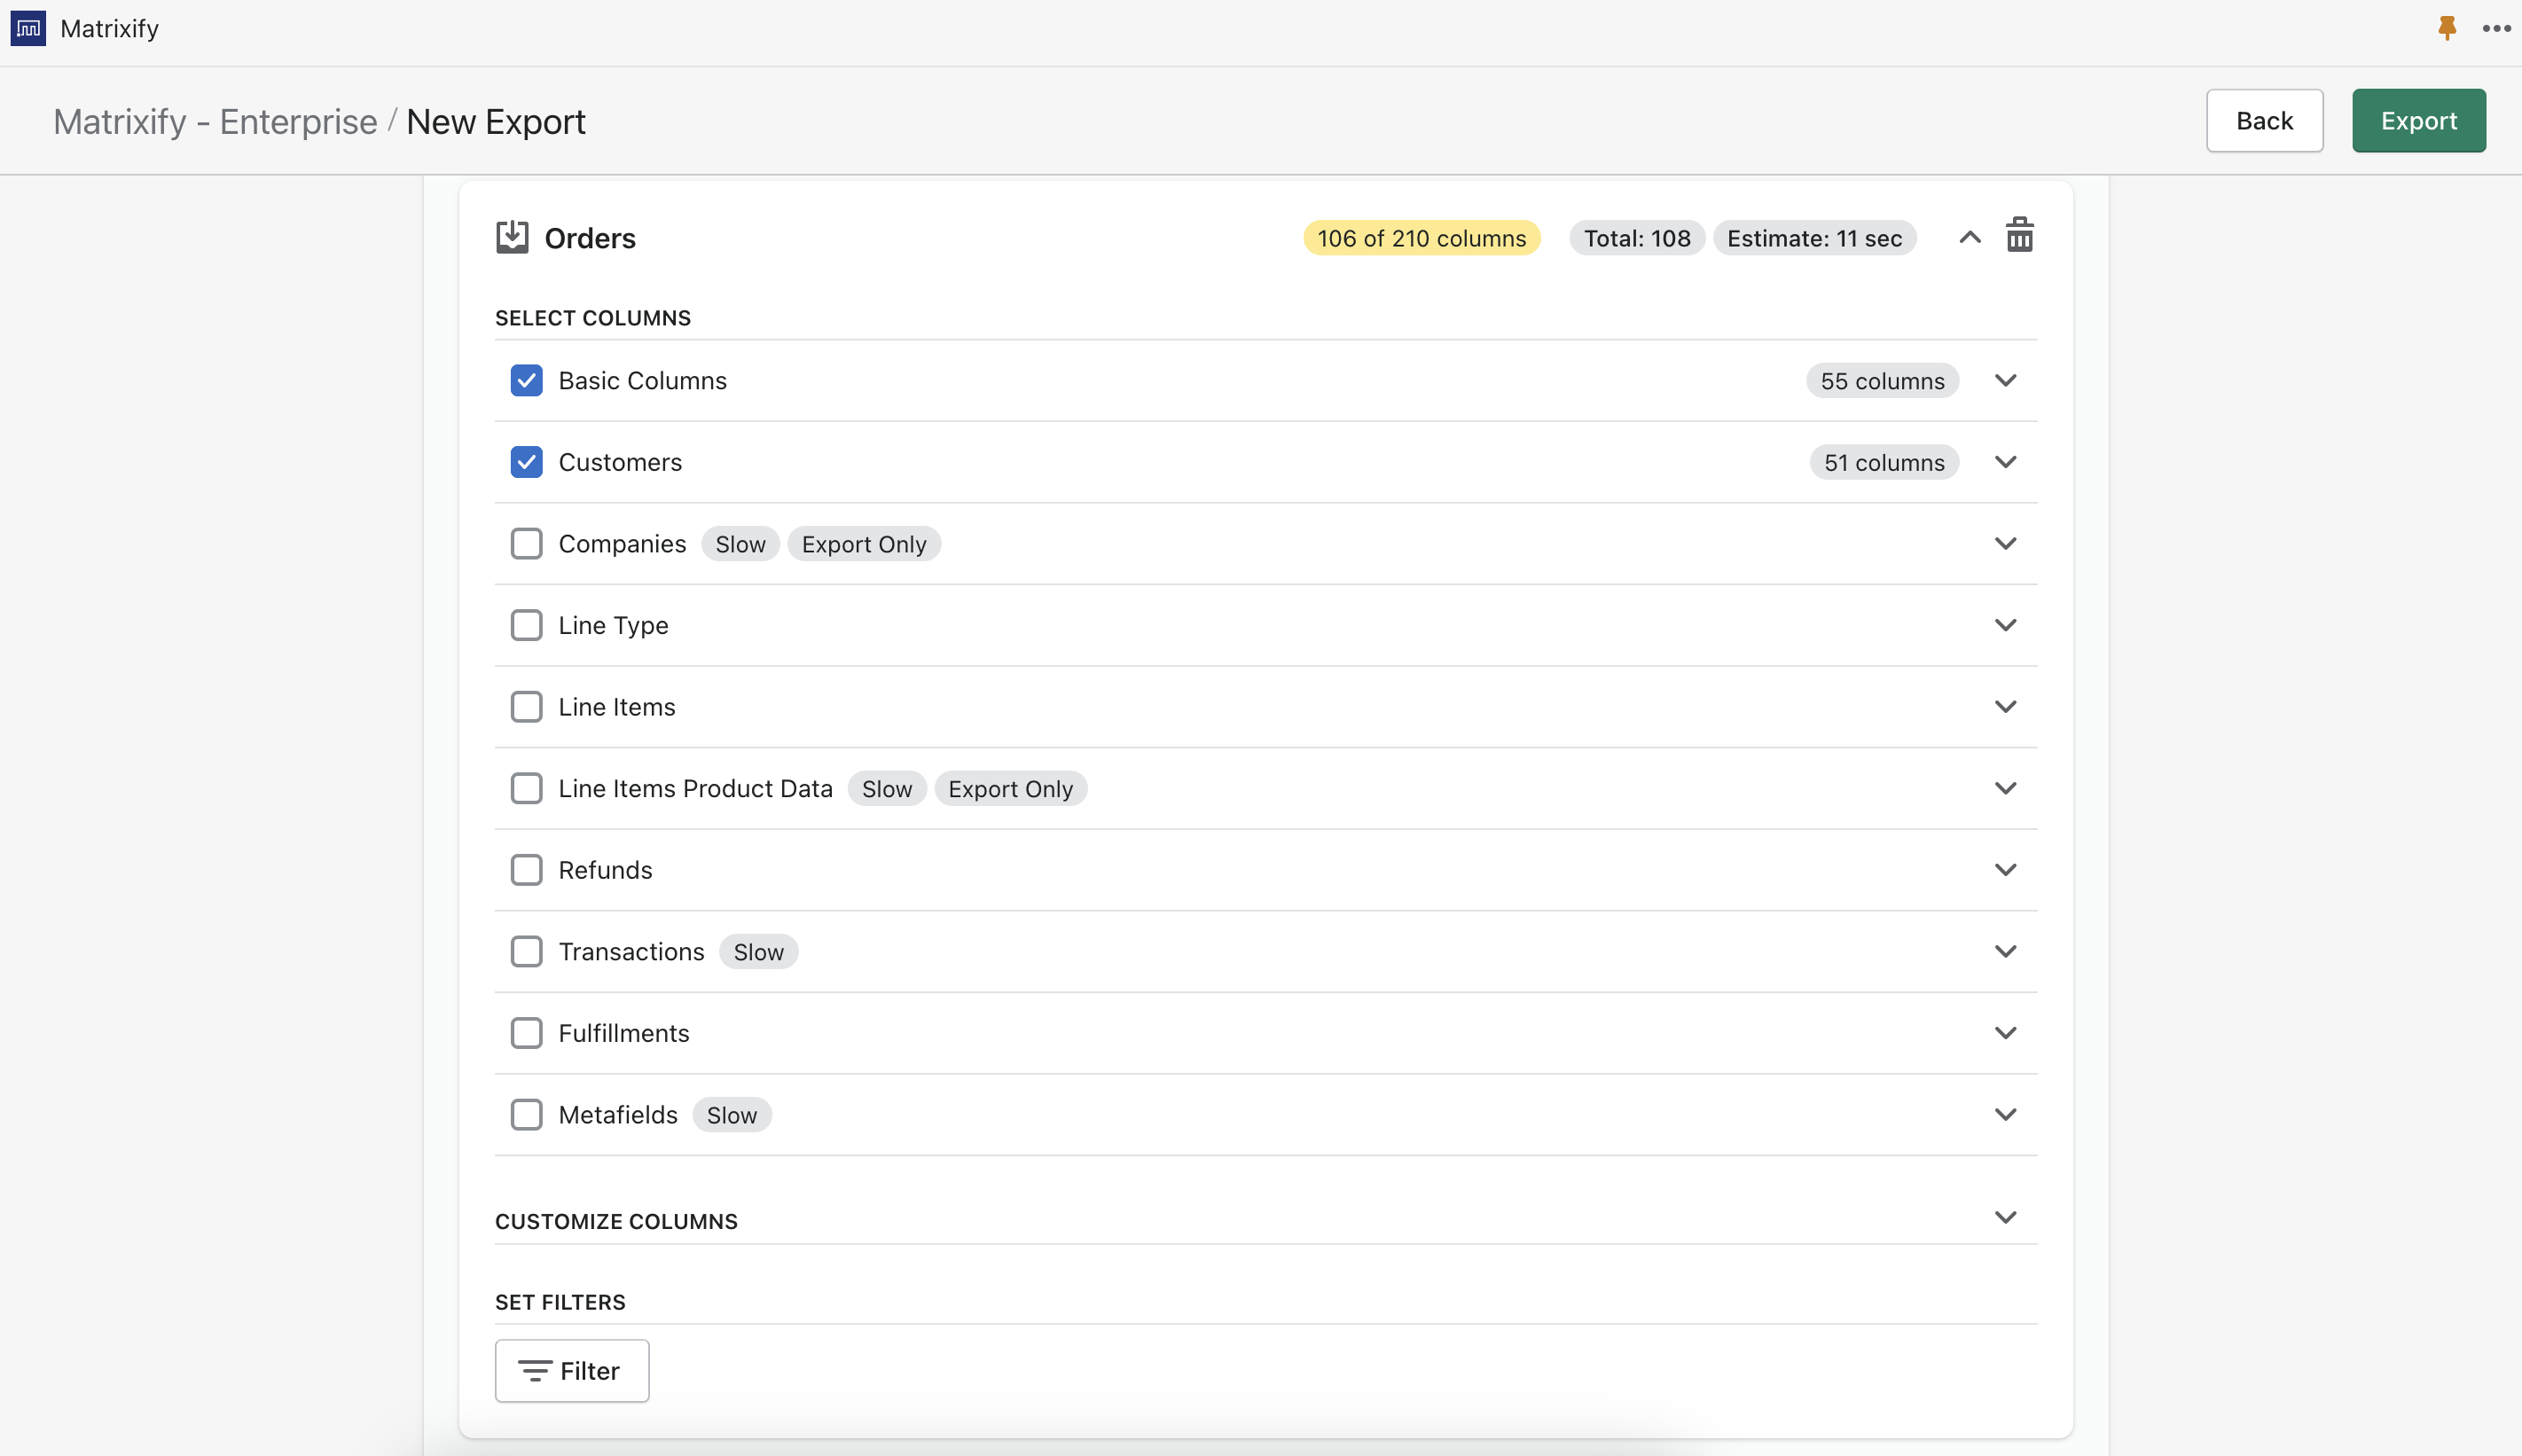Expand the Customize Columns section

pyautogui.click(x=2005, y=1217)
